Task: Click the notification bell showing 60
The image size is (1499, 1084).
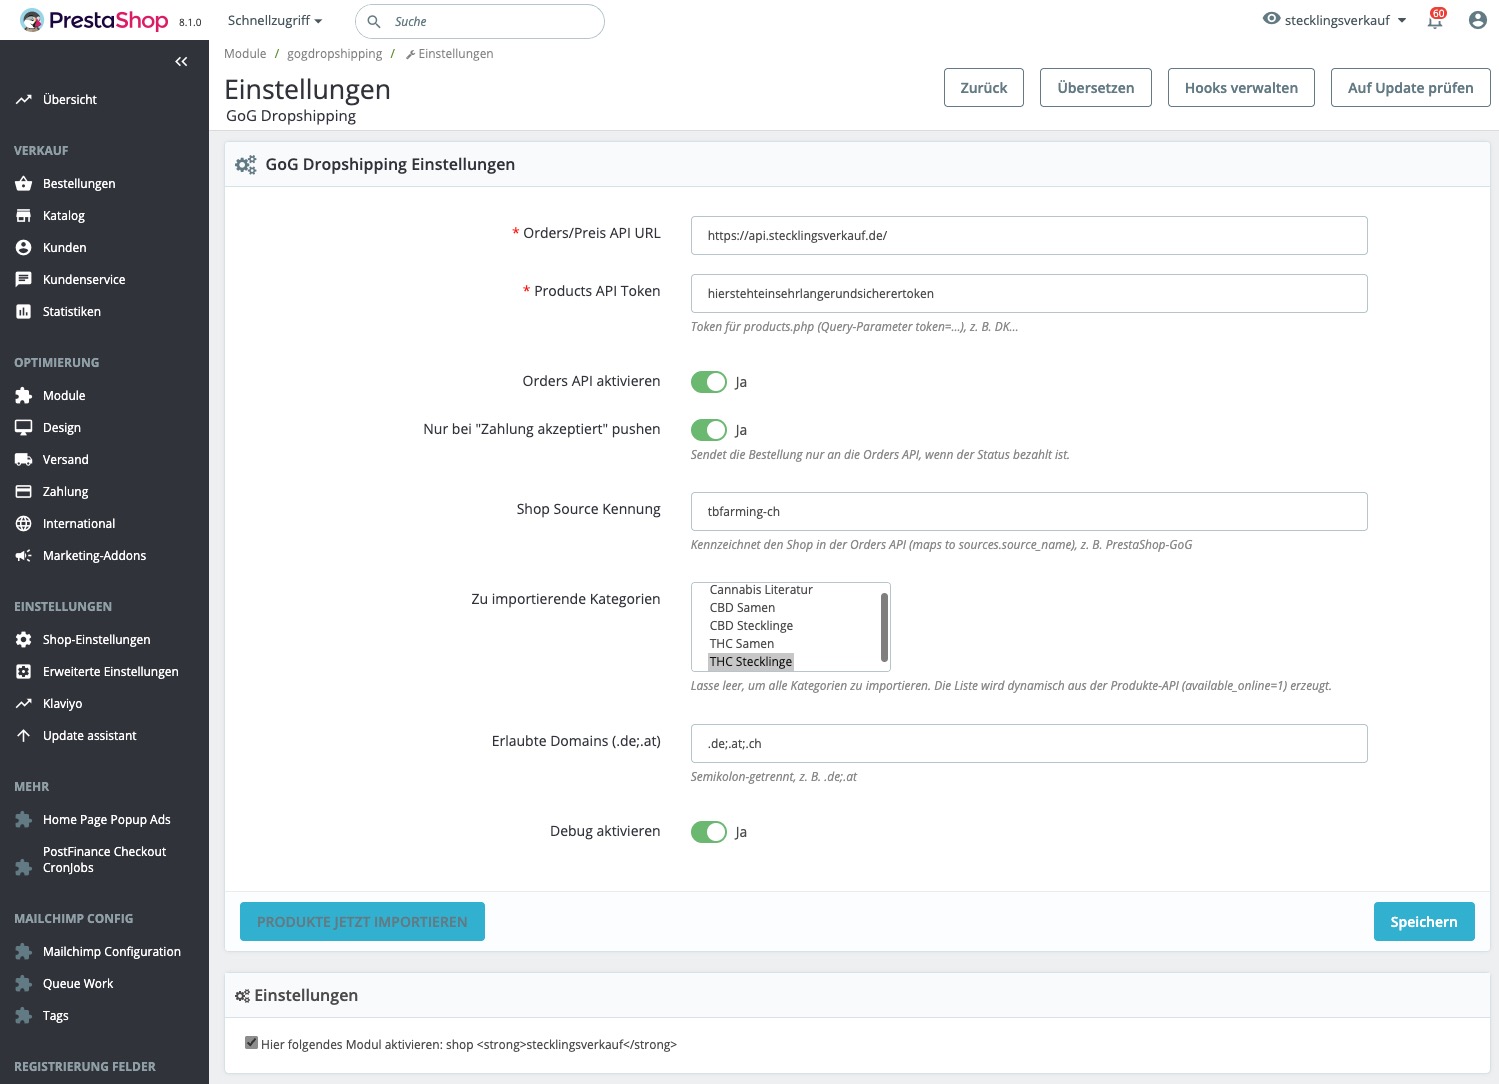Action: point(1434,21)
